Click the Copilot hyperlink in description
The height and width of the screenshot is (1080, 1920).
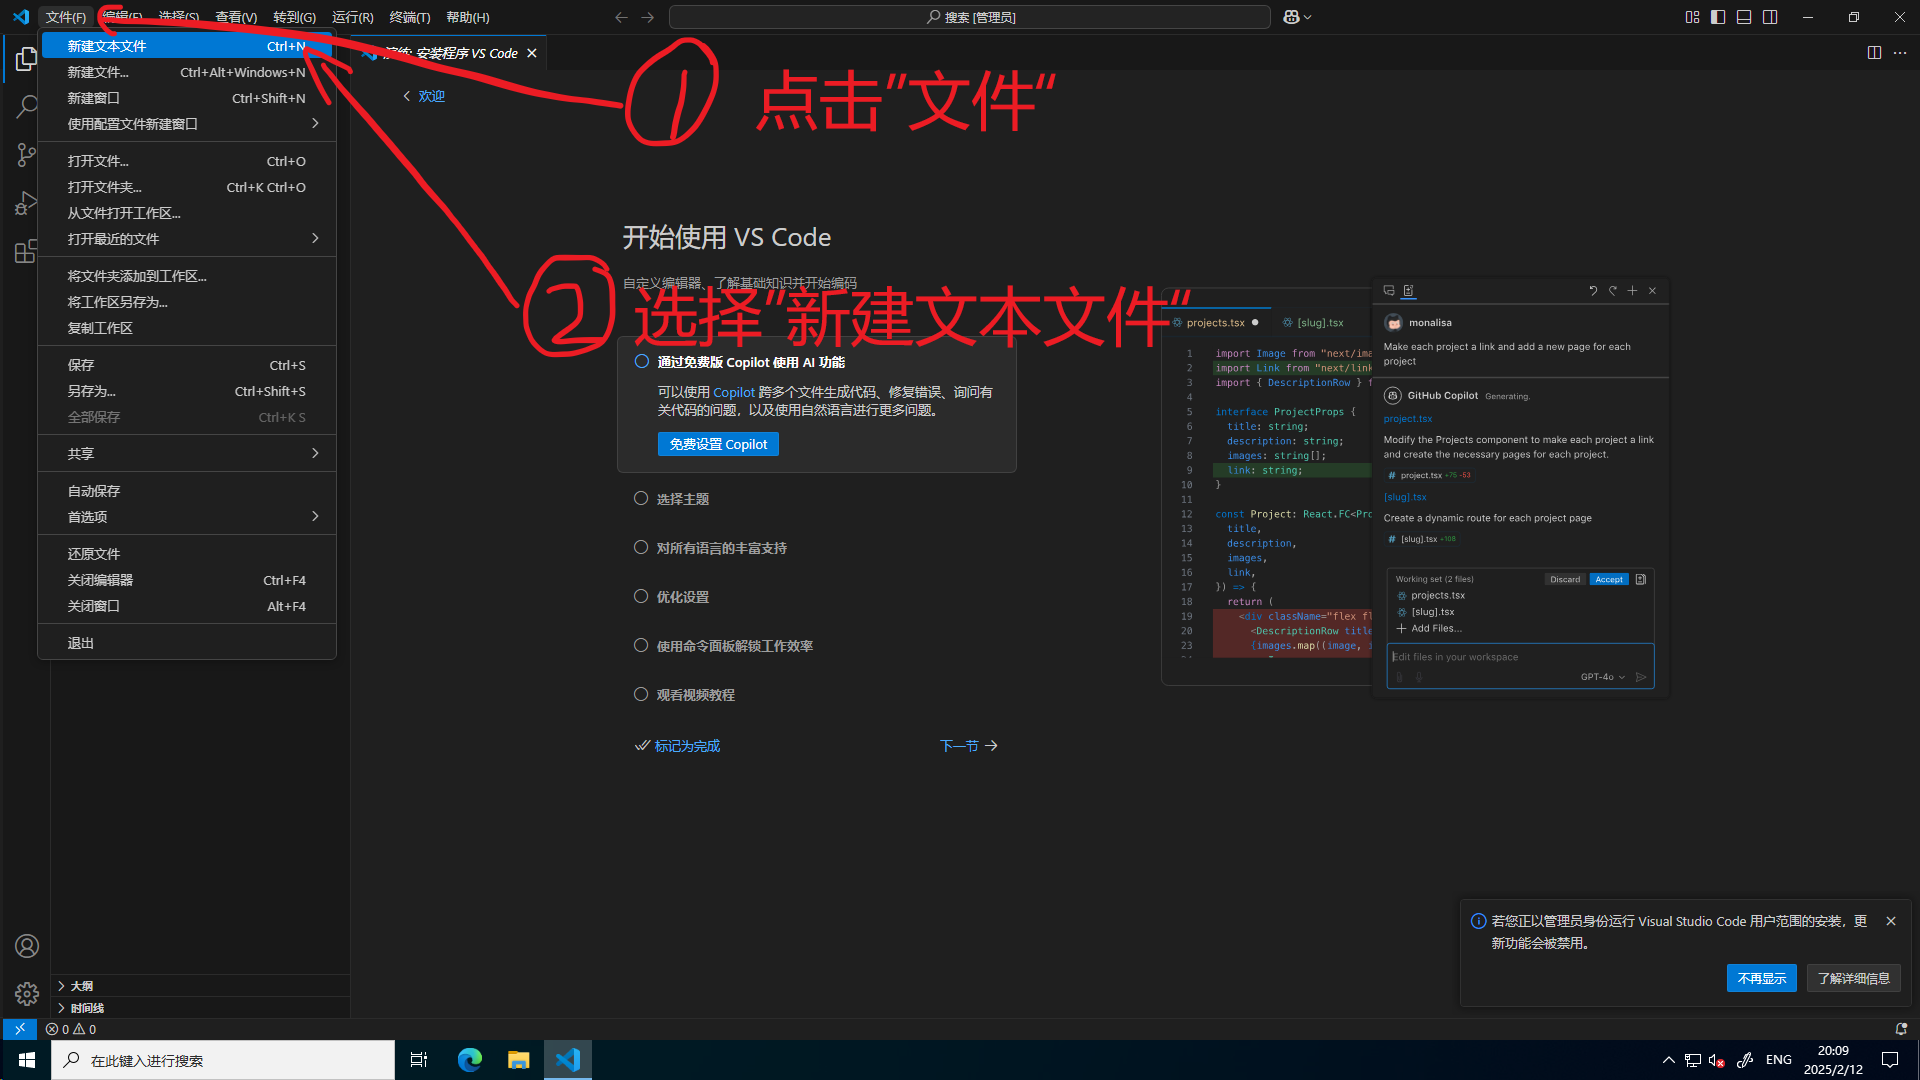pos(734,392)
